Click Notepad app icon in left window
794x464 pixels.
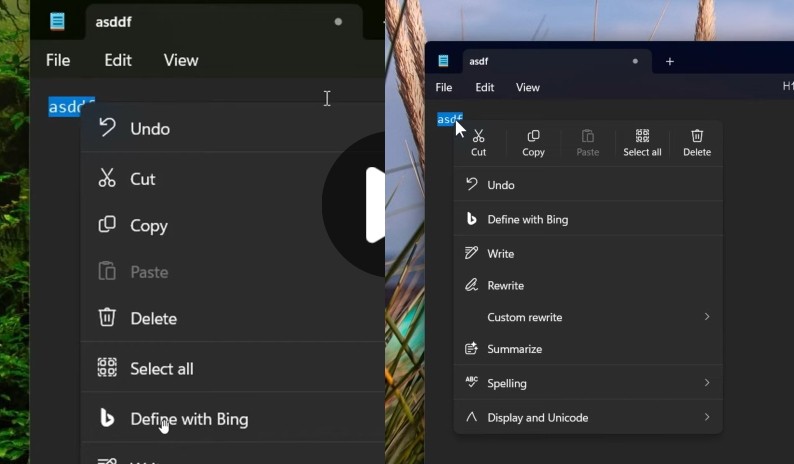(57, 21)
